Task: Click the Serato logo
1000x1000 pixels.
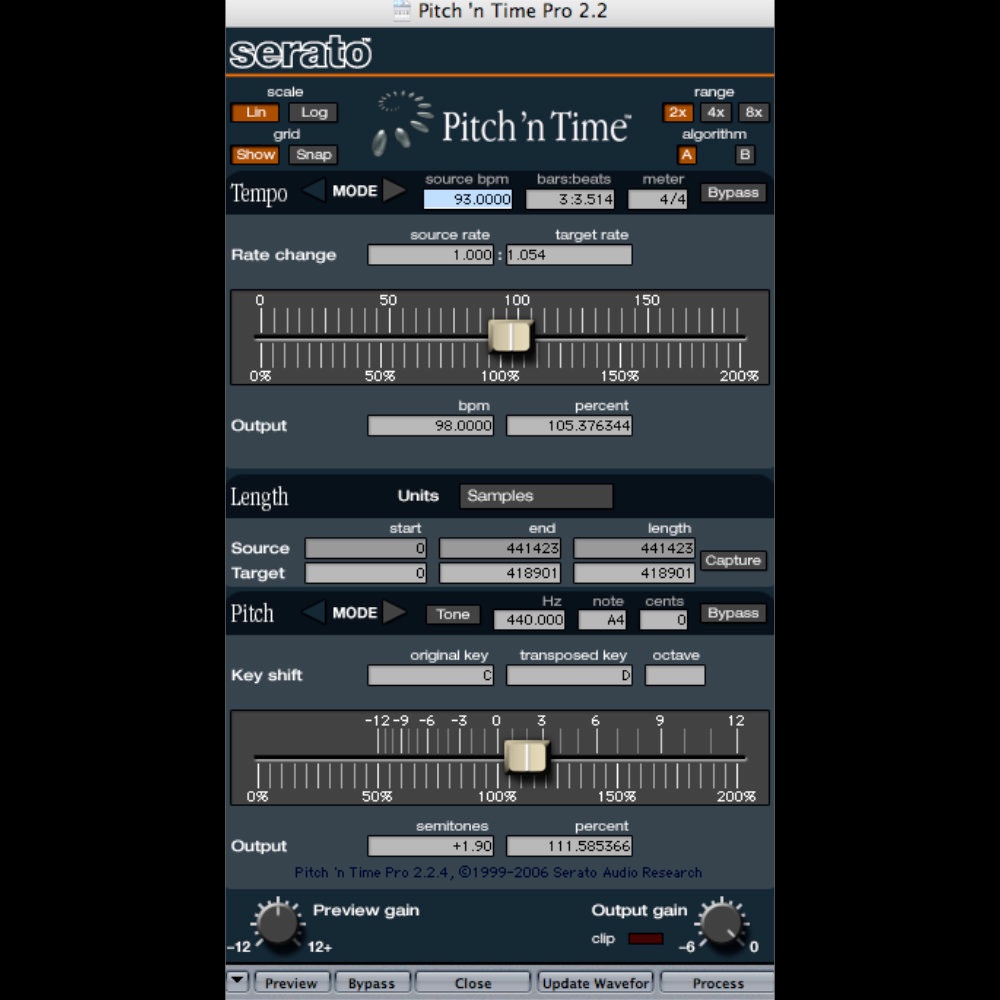Action: coord(300,53)
